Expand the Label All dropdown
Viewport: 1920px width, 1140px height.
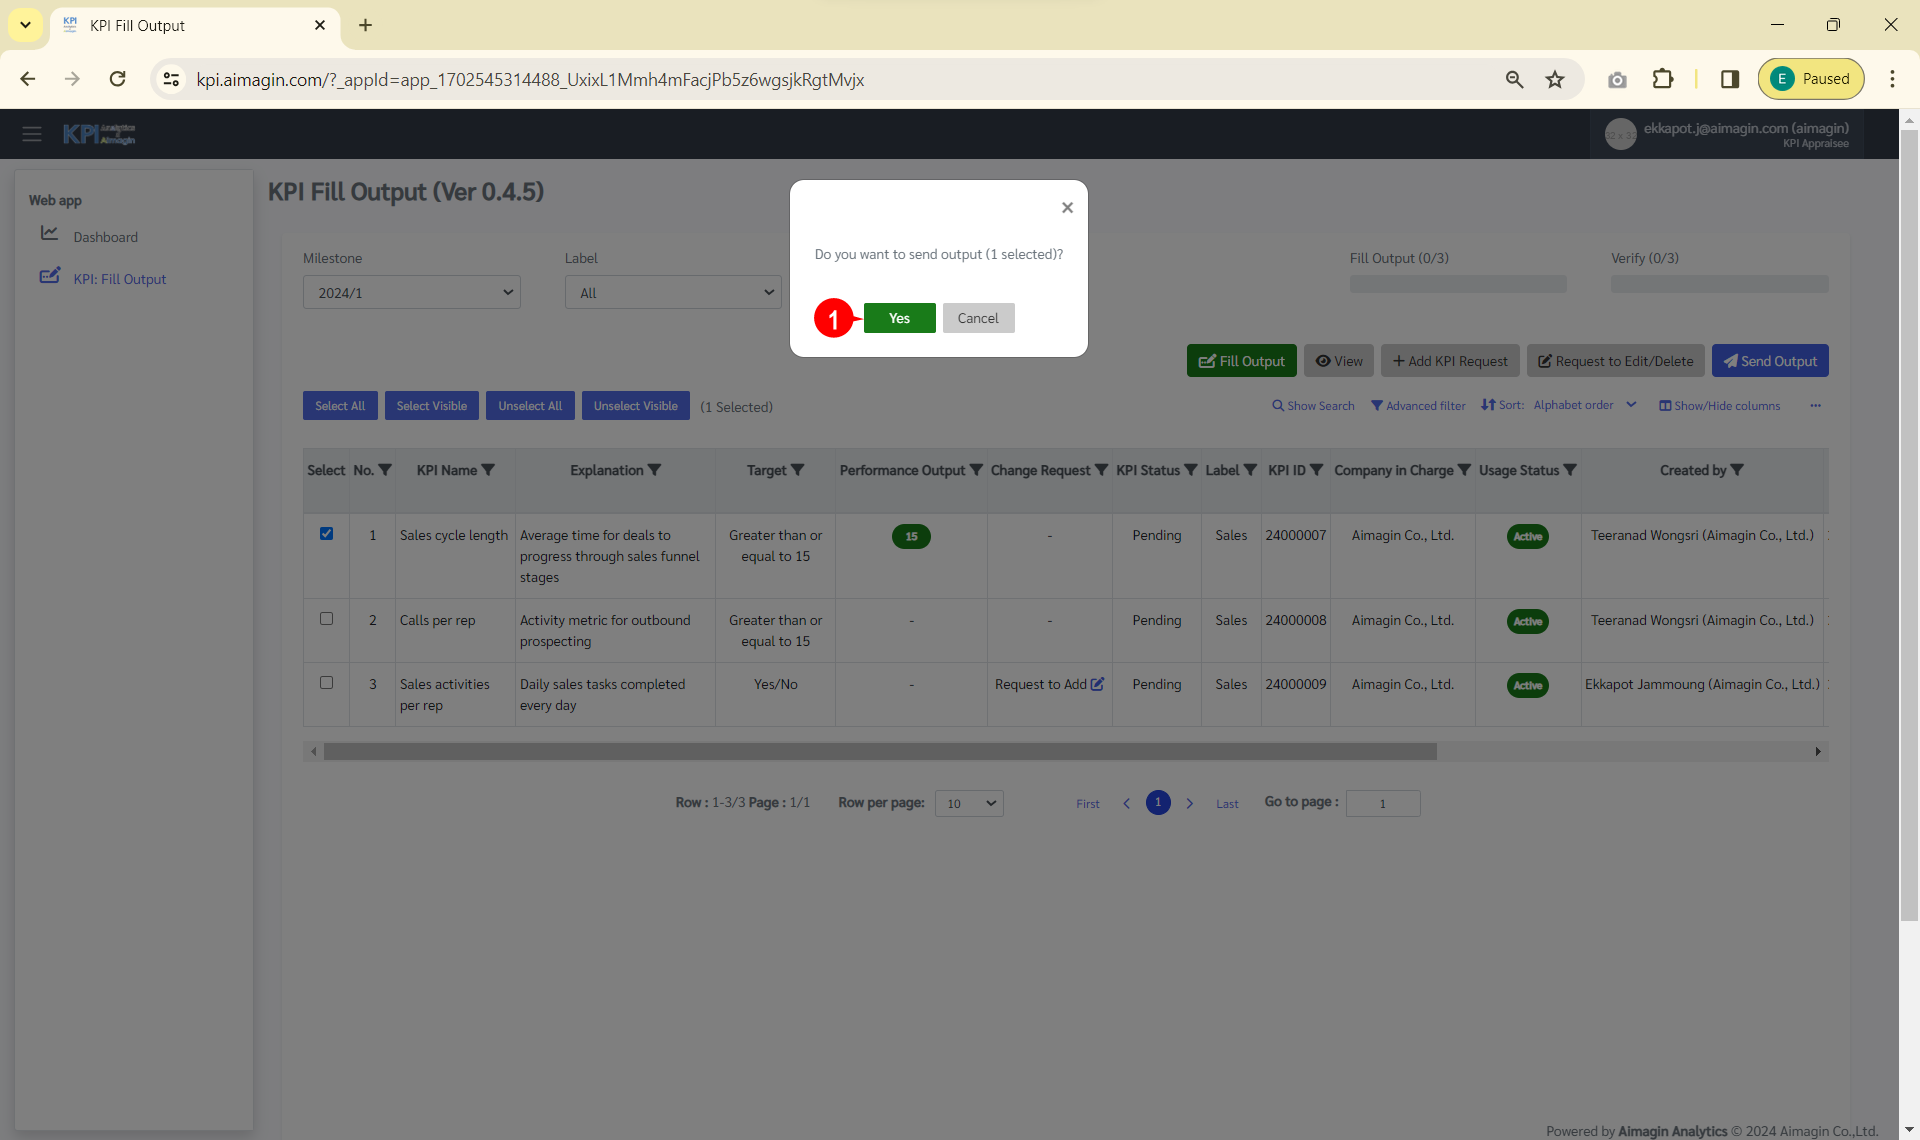coord(673,292)
